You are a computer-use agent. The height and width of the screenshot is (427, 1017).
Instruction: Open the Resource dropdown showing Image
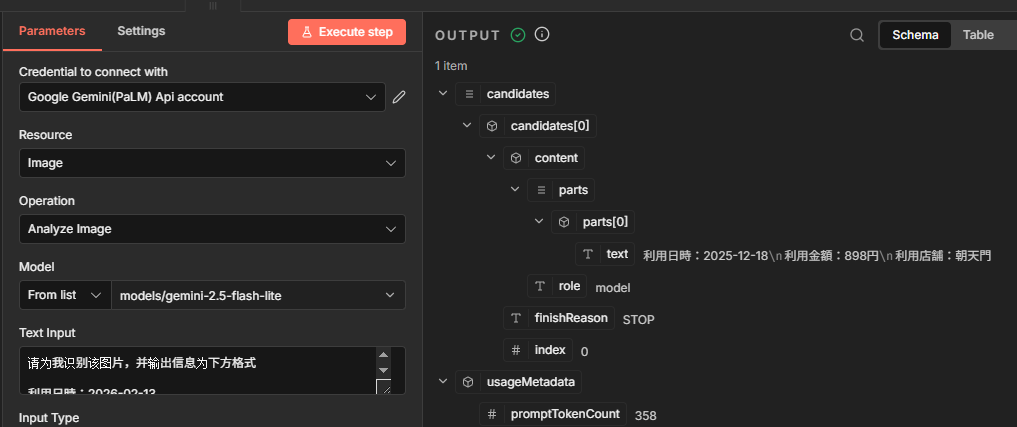click(x=212, y=163)
